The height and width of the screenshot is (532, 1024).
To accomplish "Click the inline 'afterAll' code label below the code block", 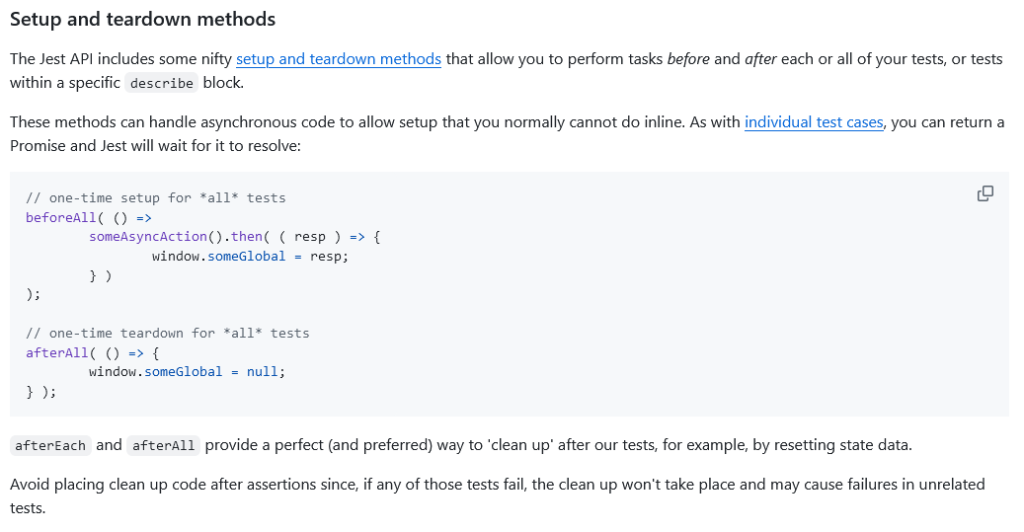I will point(163,445).
